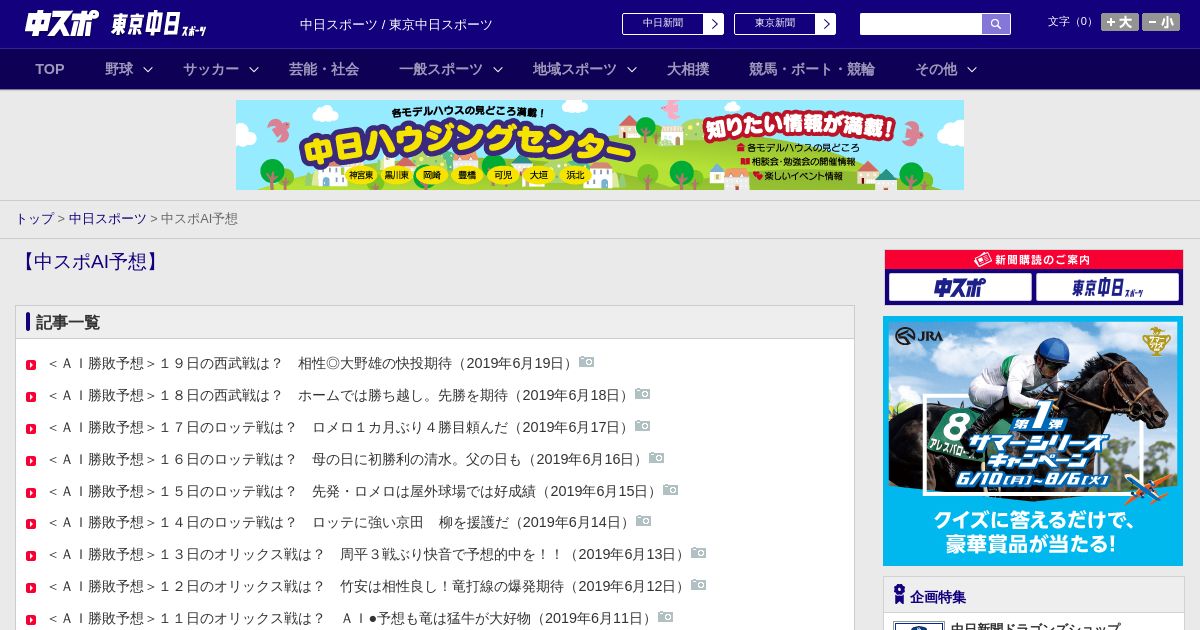Open the 一般スポーツ menu
This screenshot has height=630, width=1200.
tap(441, 69)
